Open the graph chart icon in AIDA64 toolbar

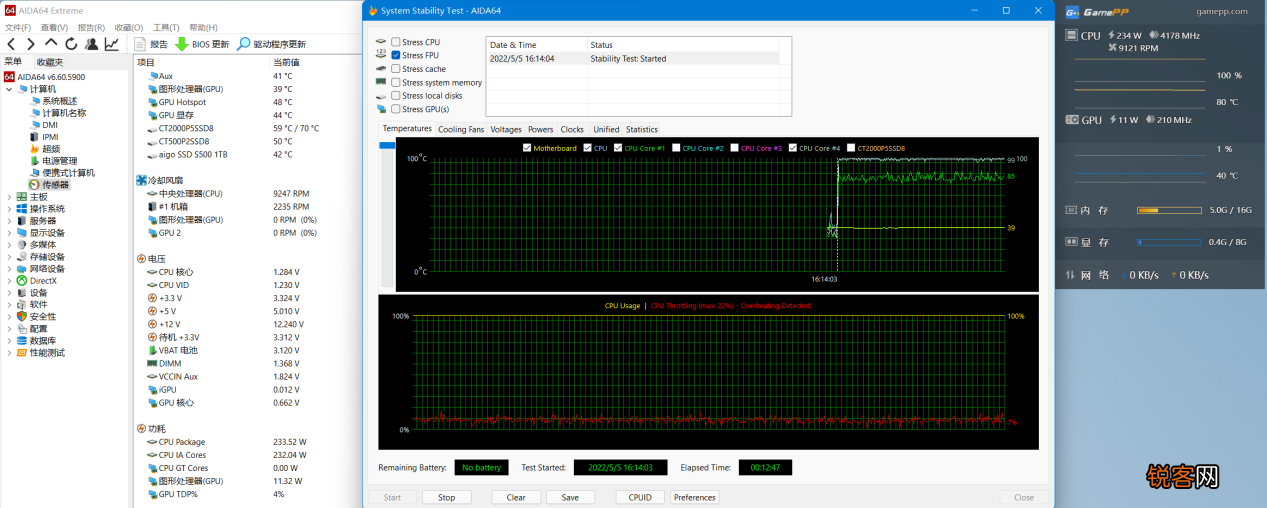click(x=112, y=44)
